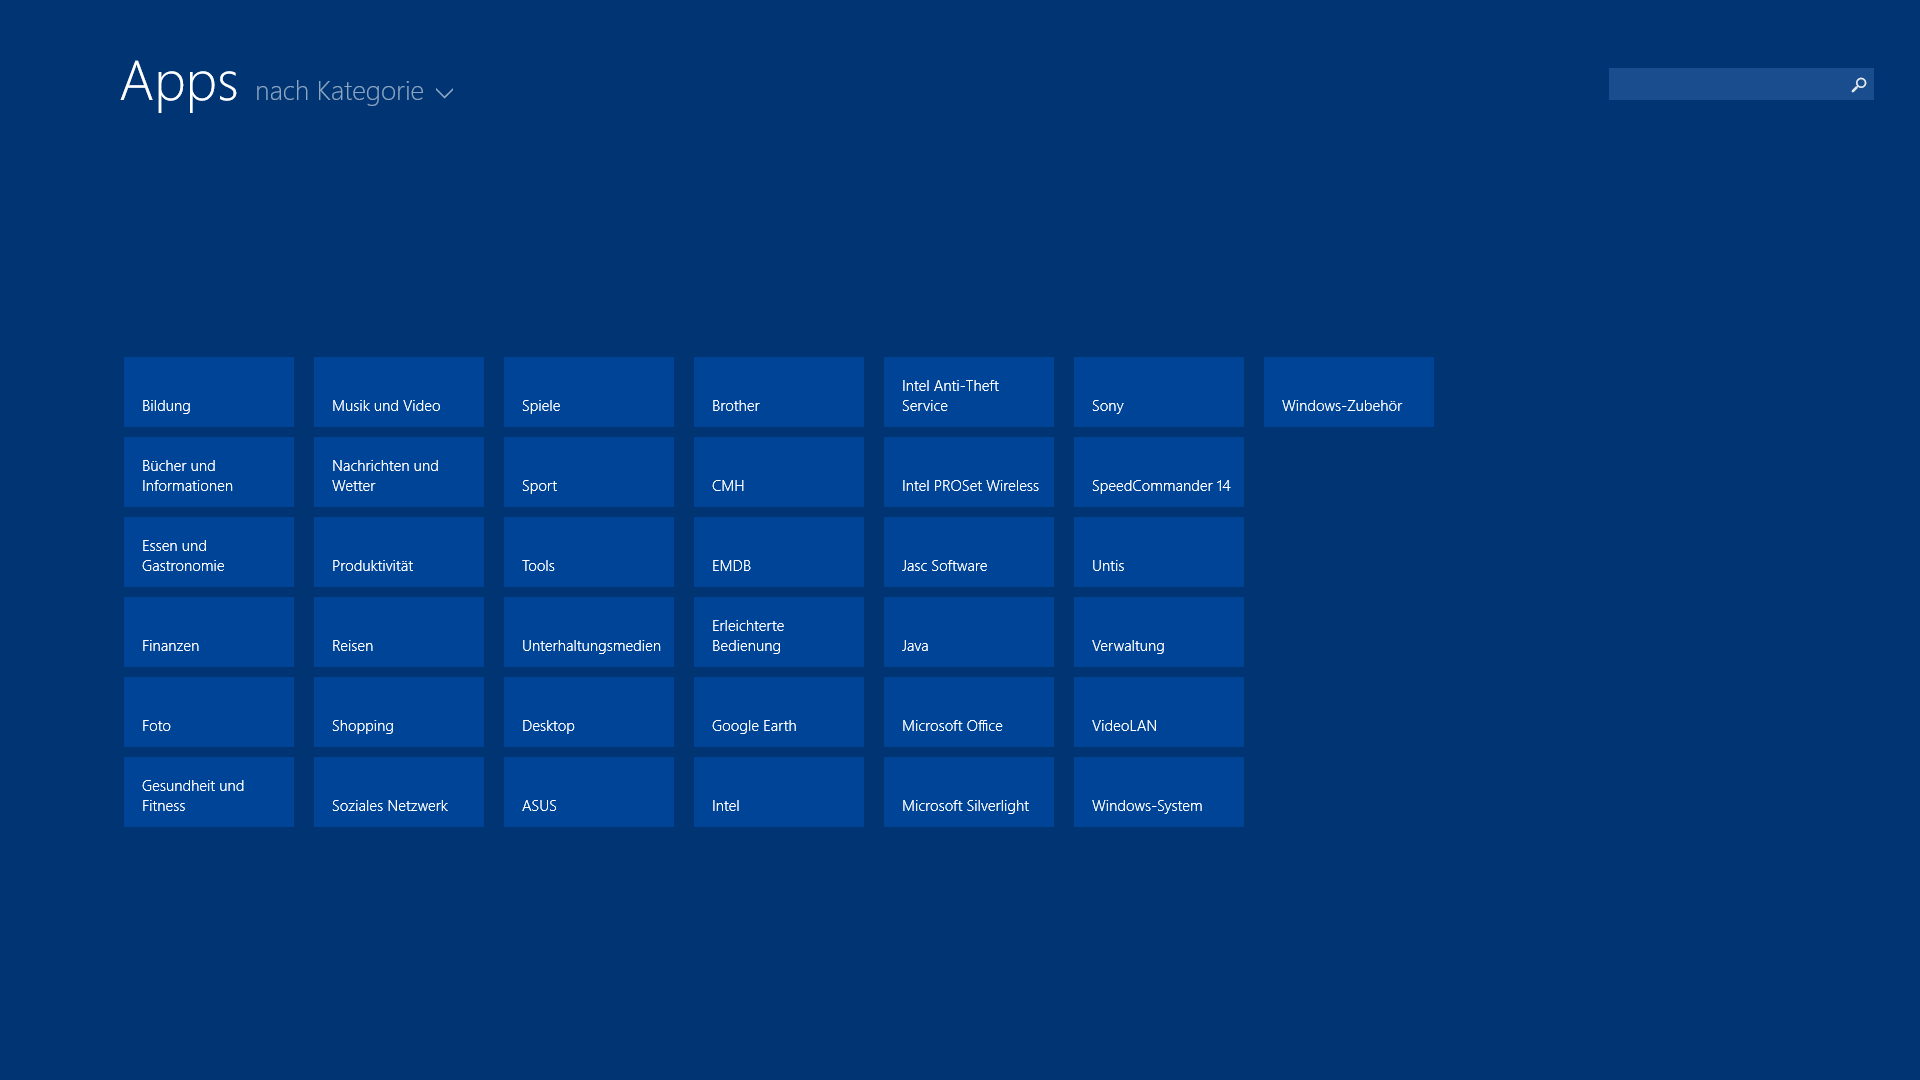
Task: Open Windows-Zubehör category tile
Action: pos(1348,392)
